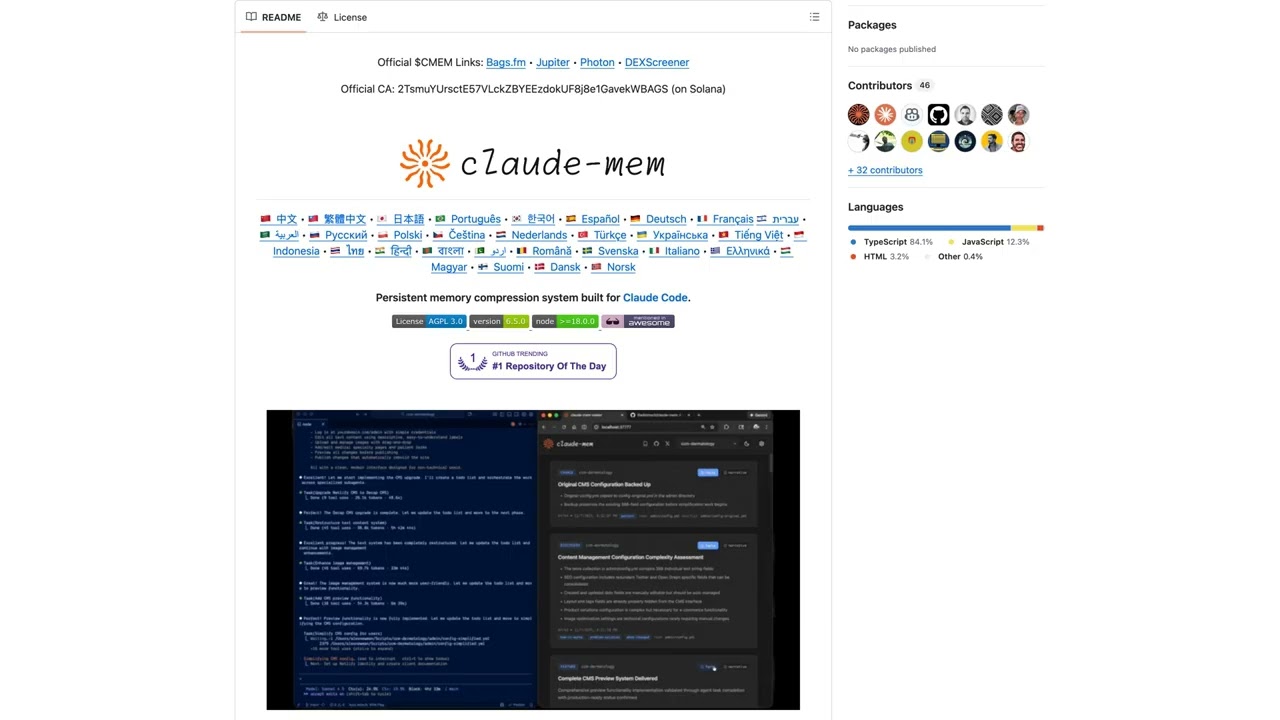Open the Italiano translation link
1280x720 pixels.
tap(675, 251)
